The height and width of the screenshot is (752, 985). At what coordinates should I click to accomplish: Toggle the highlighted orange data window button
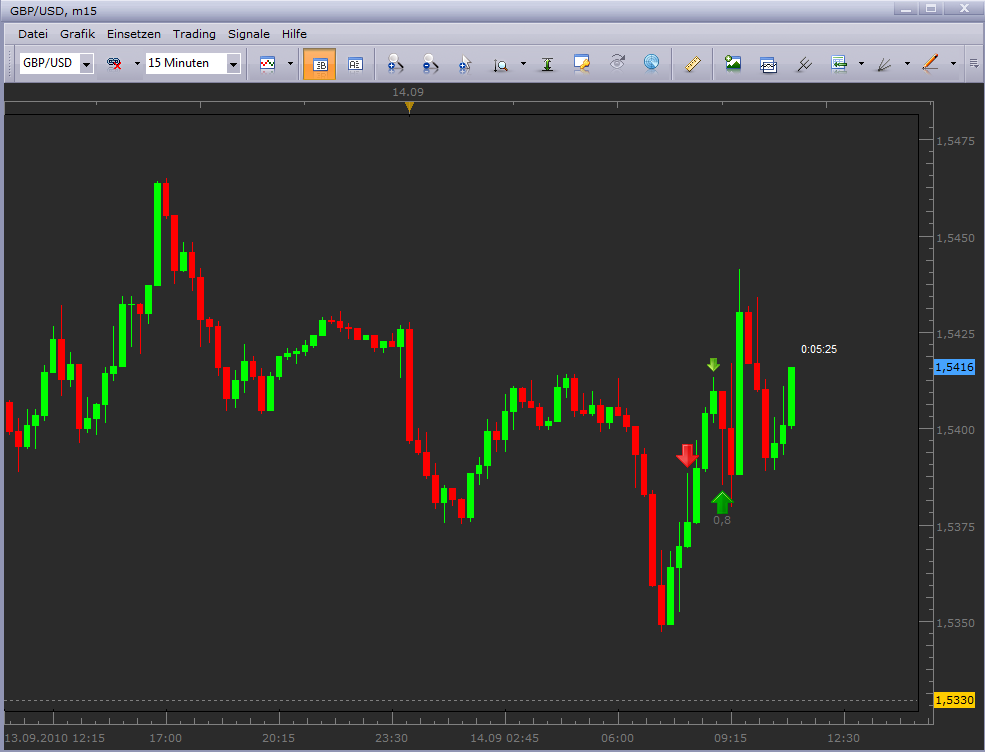319,64
